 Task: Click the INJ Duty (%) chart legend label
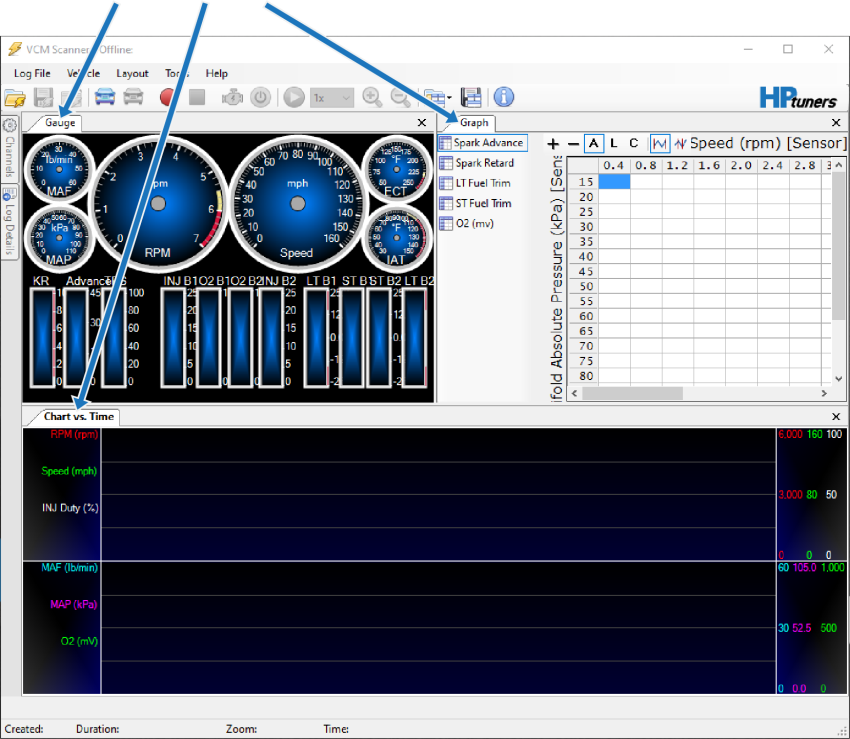pos(70,508)
